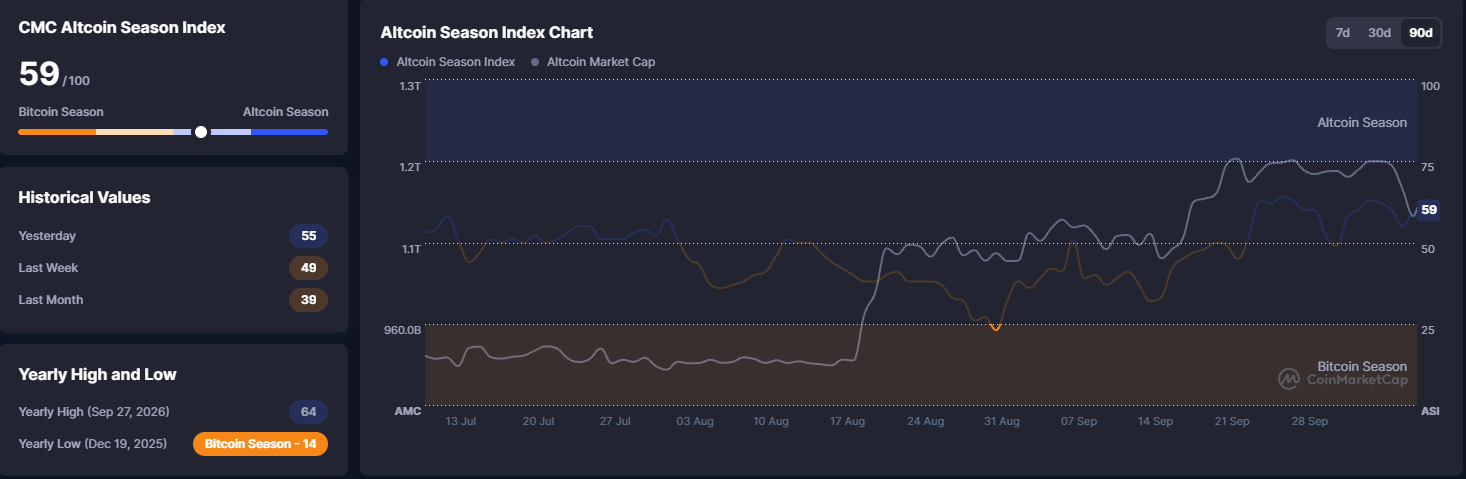Click the 27 Jul date tick
1466x479 pixels.
pos(615,422)
